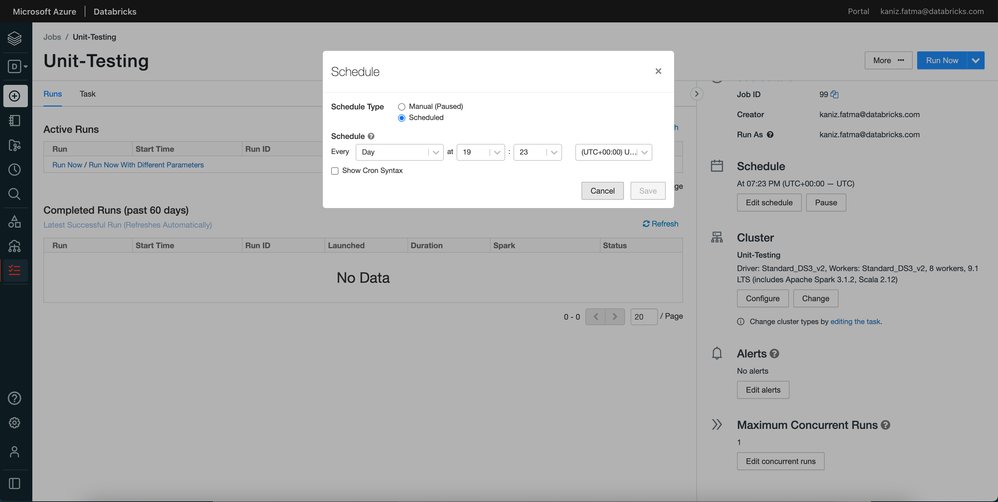The width and height of the screenshot is (998, 502).
Task: Click Cancel in the Schedule dialog
Action: 602,191
